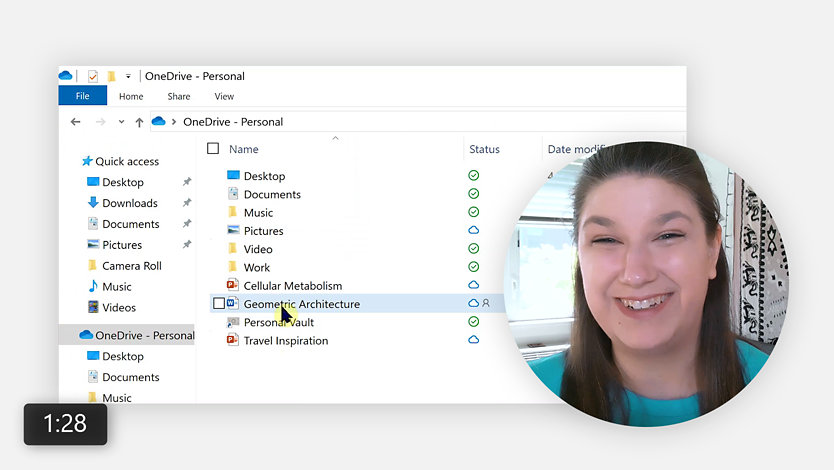Click the synced status icon for Music row
This screenshot has height=470, width=834.
[473, 212]
